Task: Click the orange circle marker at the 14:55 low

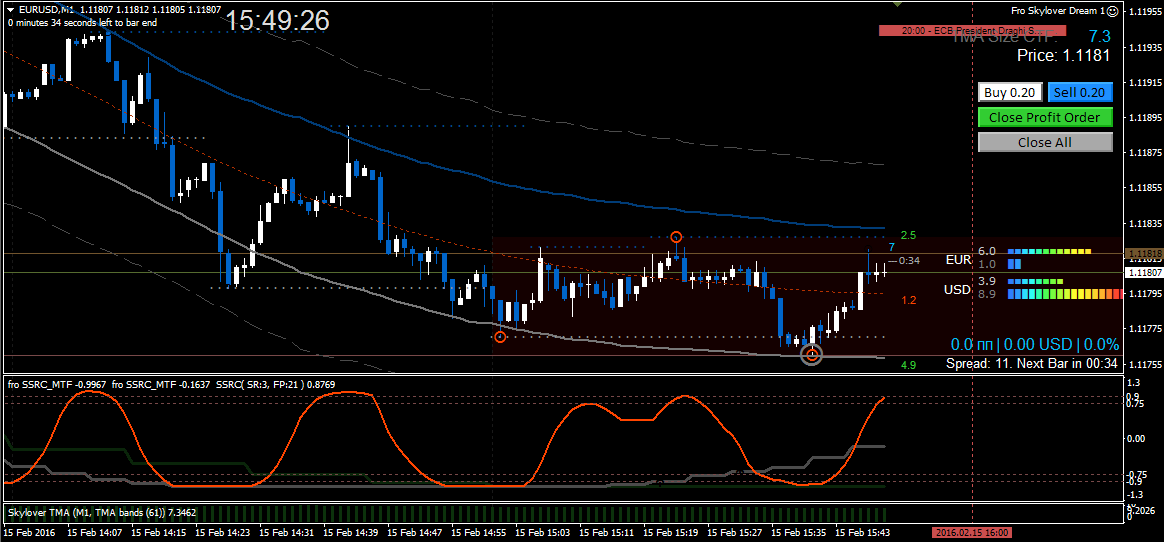Action: coord(500,337)
